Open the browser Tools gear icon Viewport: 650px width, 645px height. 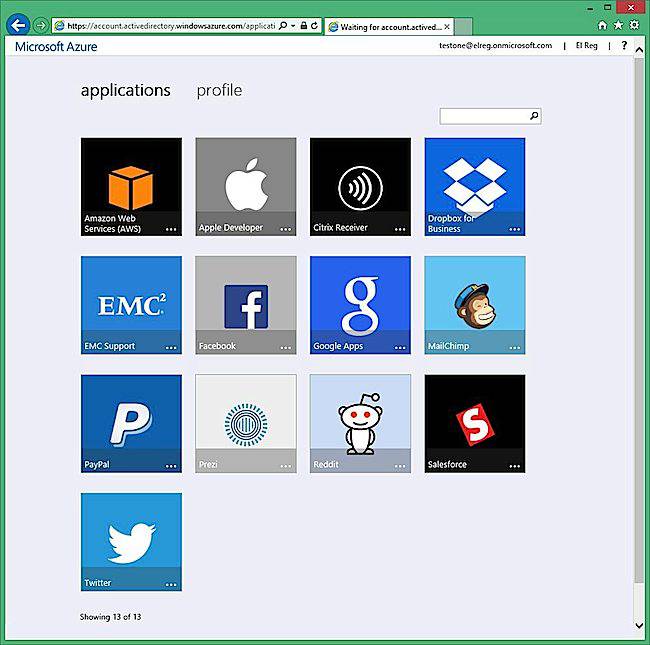click(x=634, y=25)
